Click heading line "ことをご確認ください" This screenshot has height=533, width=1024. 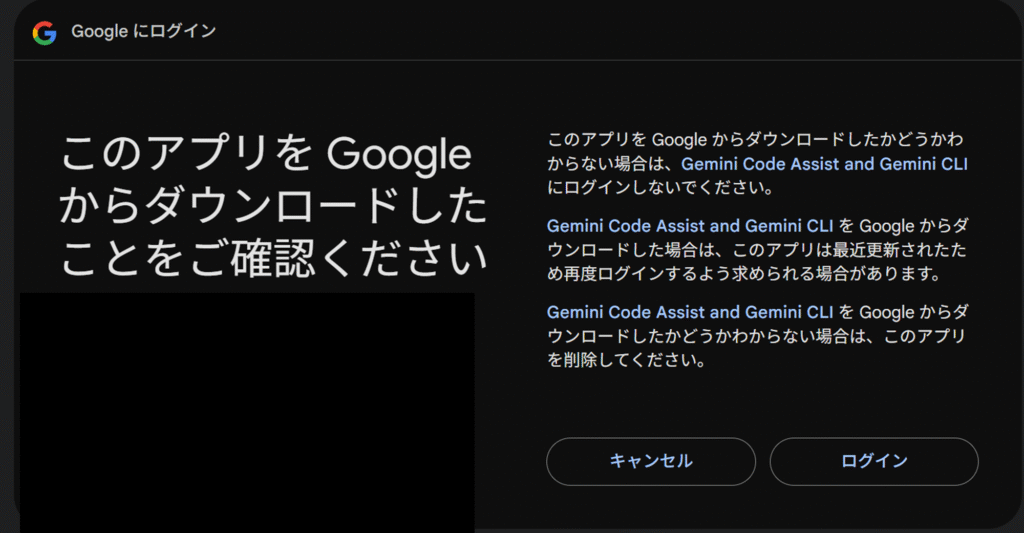coord(273,257)
